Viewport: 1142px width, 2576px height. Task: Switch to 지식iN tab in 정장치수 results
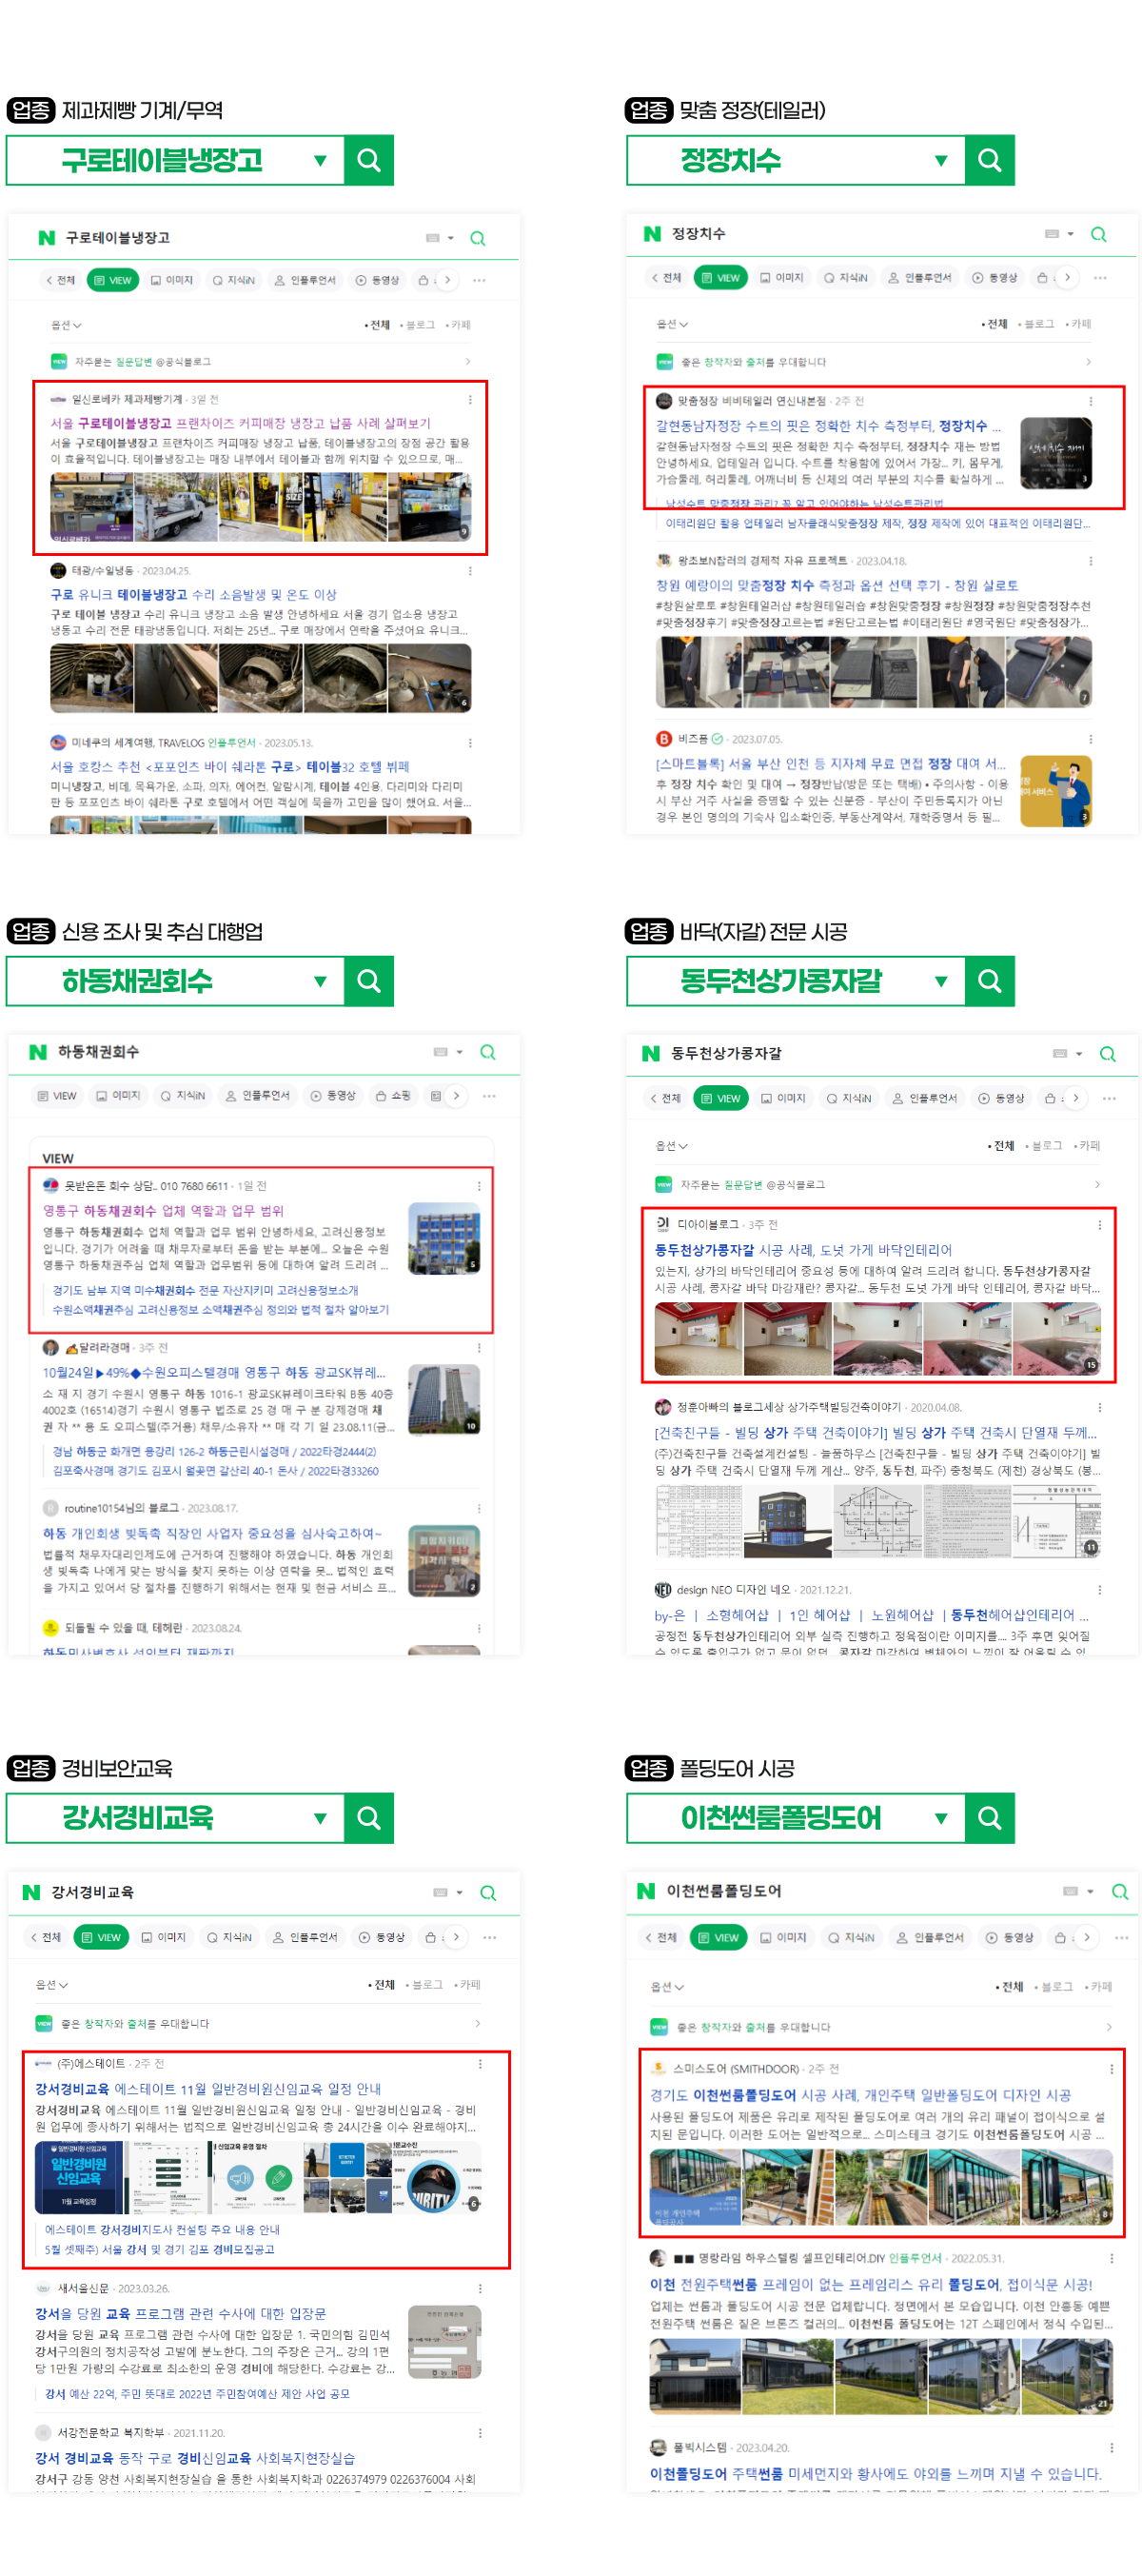tap(846, 278)
